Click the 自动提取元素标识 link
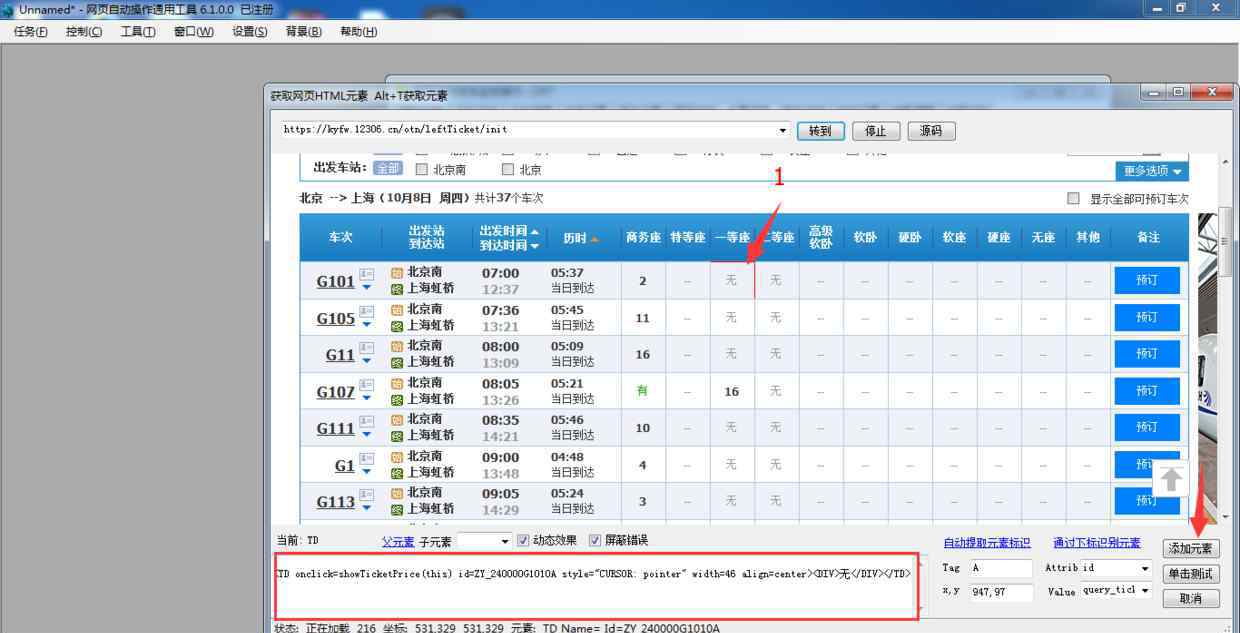Viewport: 1240px width, 633px height. pos(987,543)
